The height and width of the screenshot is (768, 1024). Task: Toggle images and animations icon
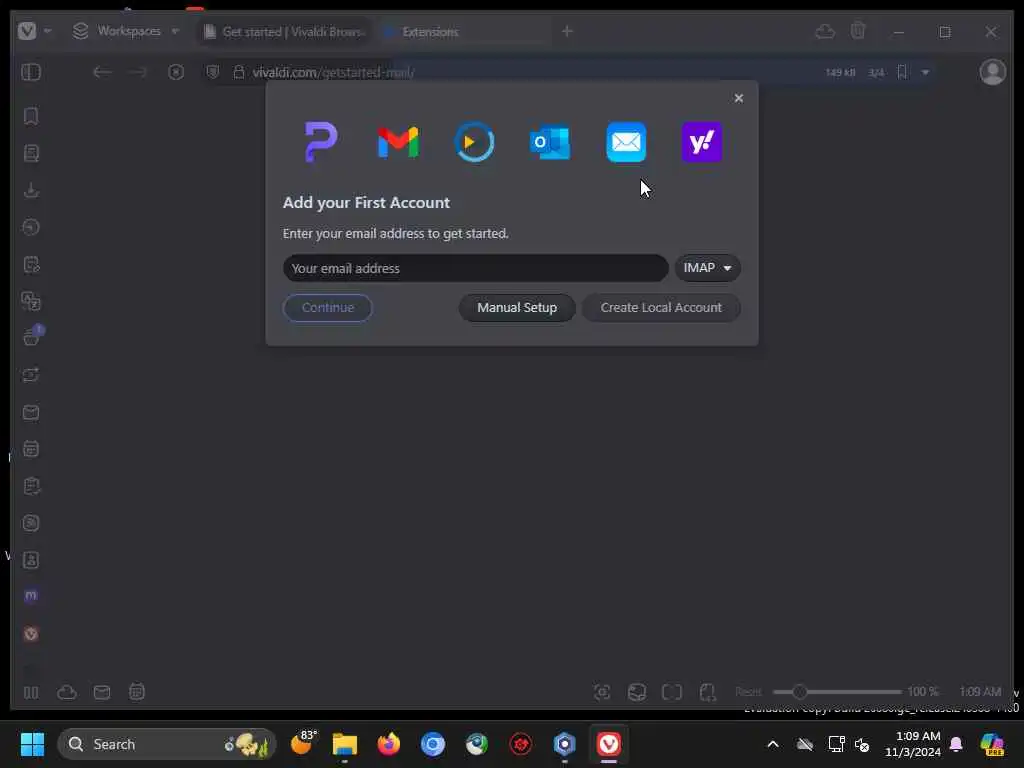pos(637,692)
